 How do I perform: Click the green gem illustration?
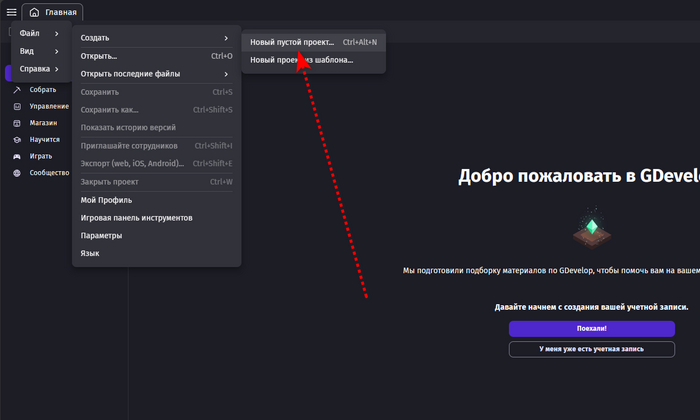point(592,228)
